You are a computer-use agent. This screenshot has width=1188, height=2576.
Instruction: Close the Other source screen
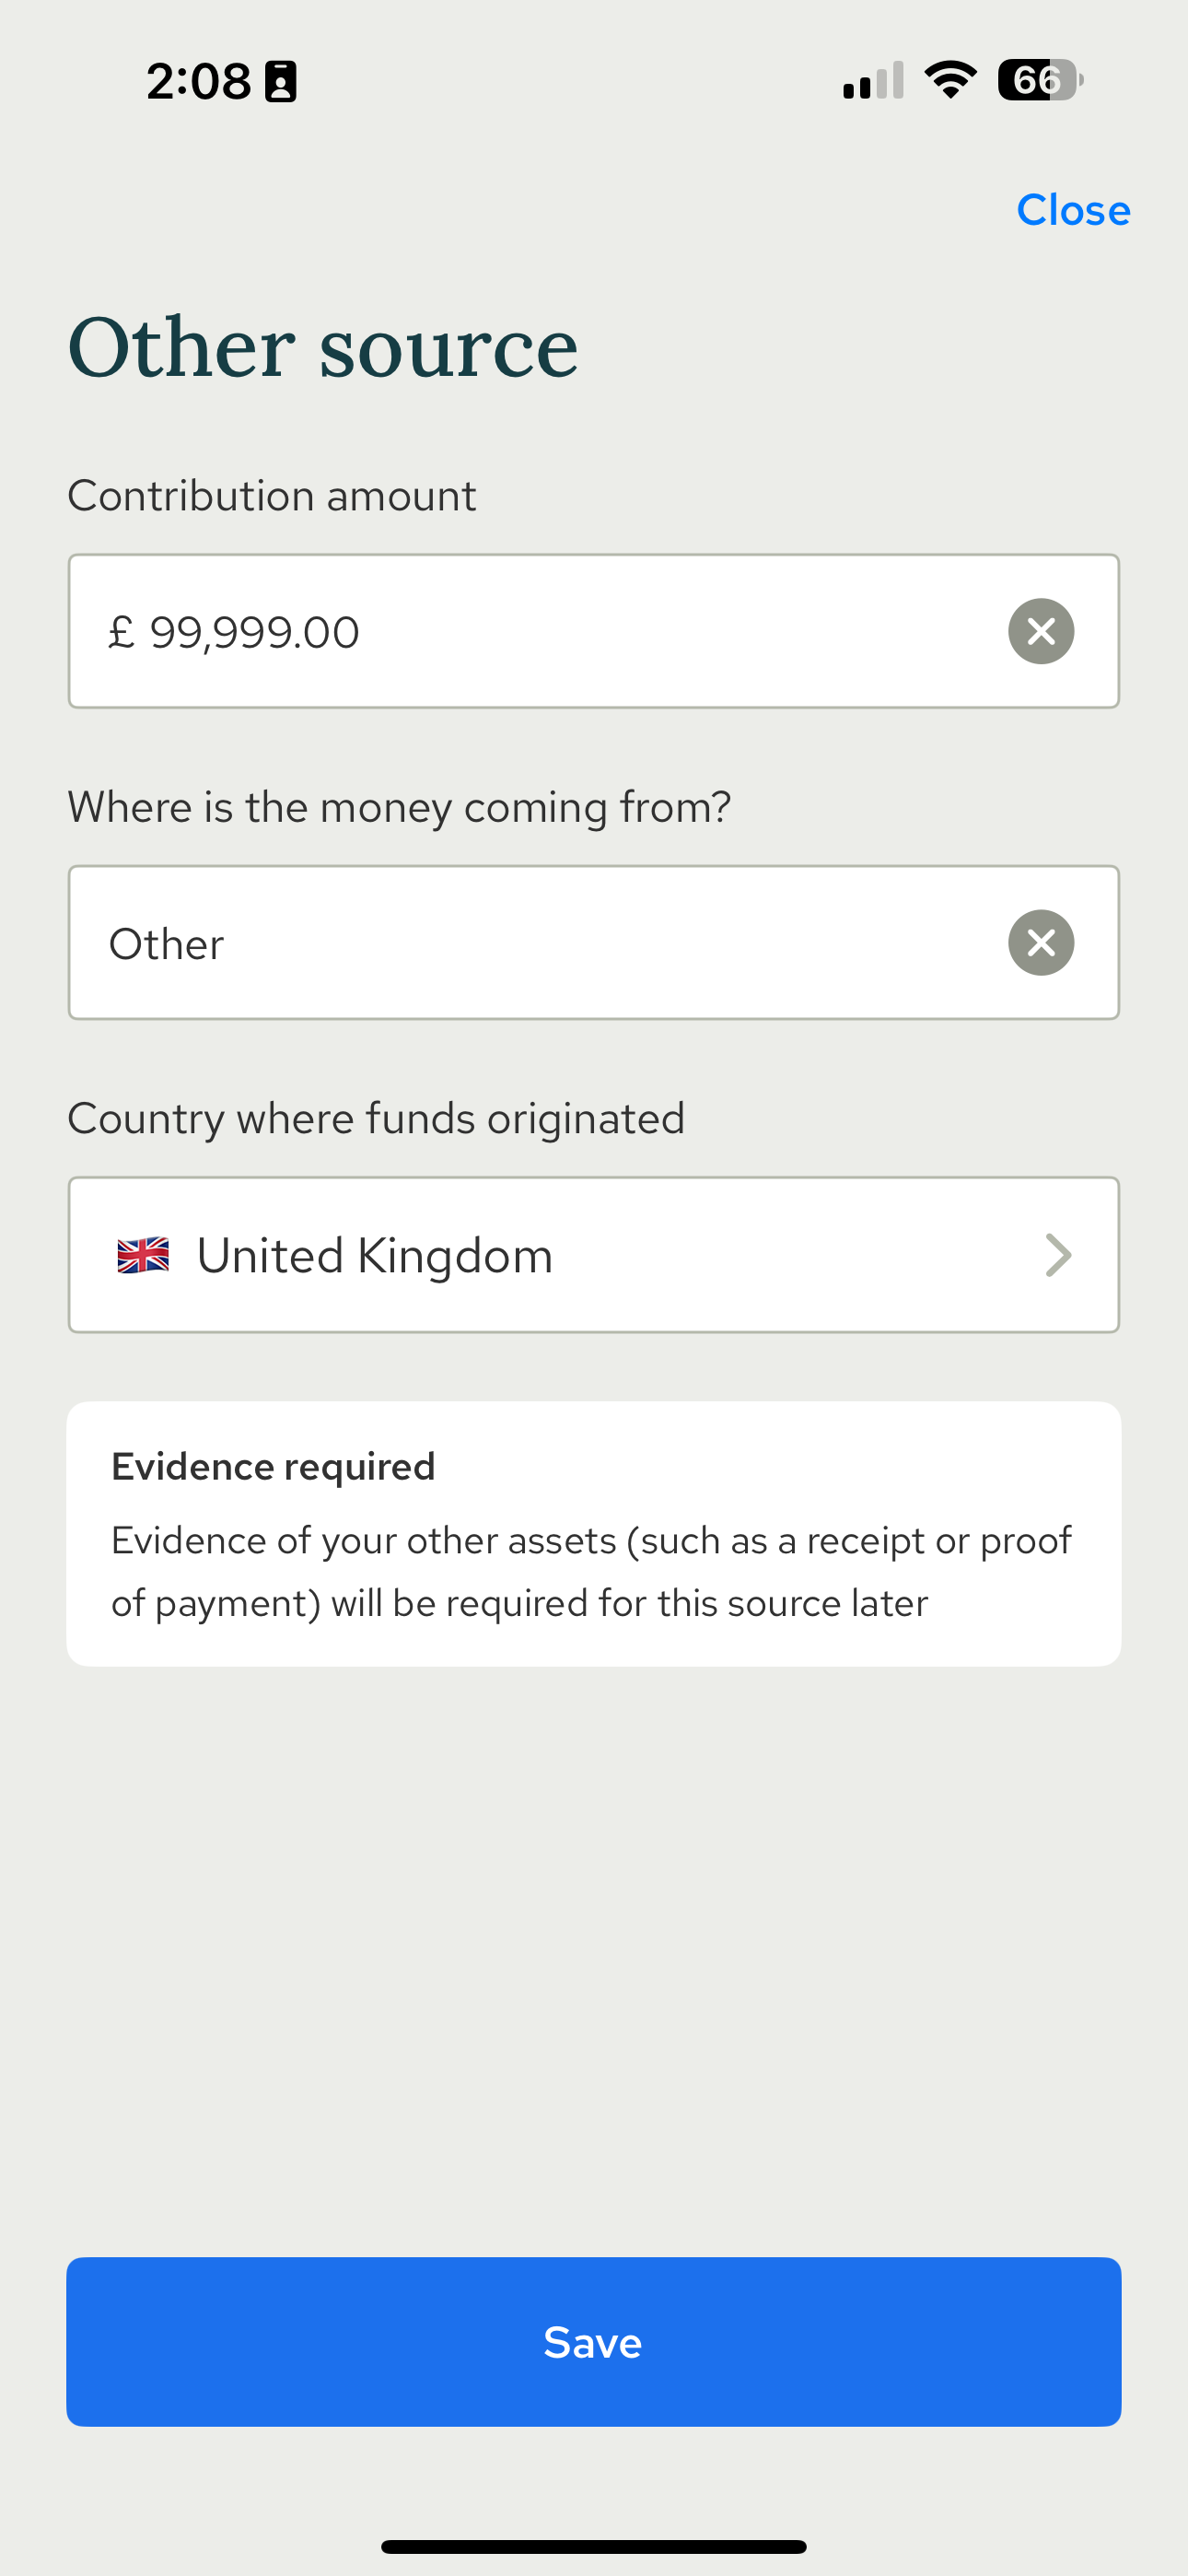[1073, 210]
